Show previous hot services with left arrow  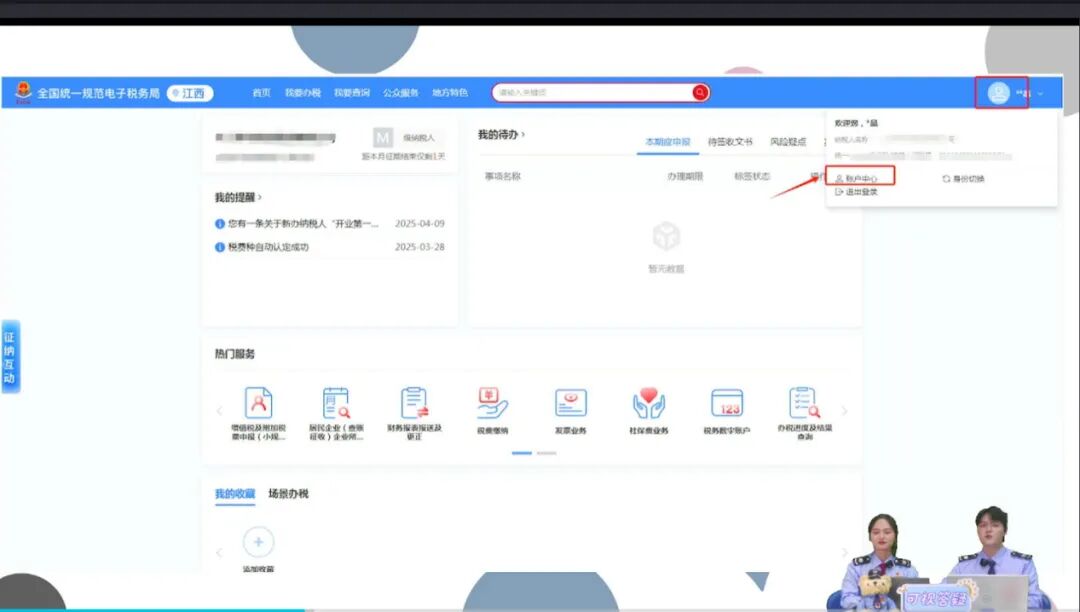(219, 411)
